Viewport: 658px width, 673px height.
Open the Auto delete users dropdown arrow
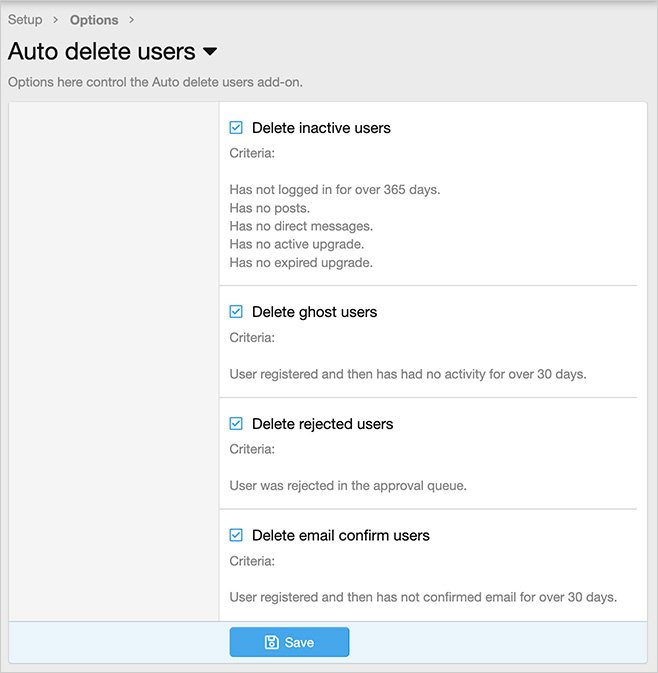[210, 52]
